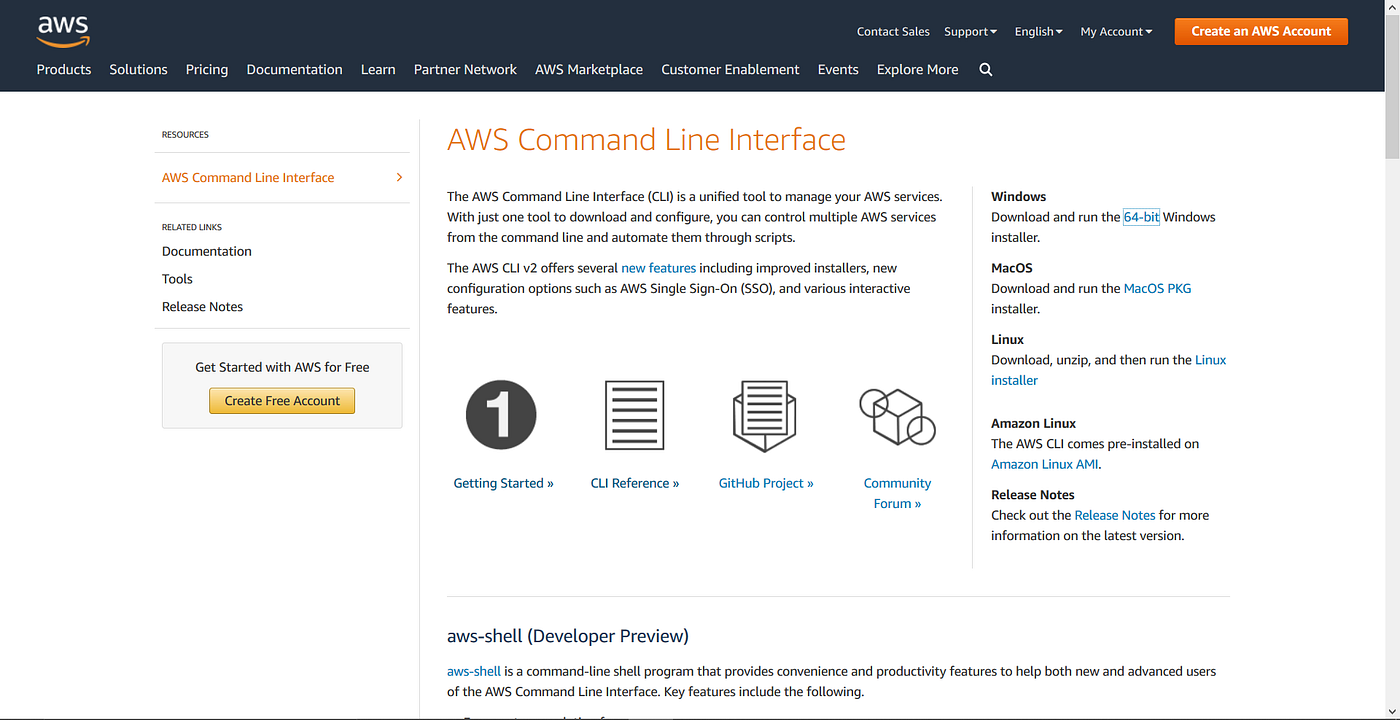Open GitHub Project » link
Viewport: 1400px width, 720px height.
(x=766, y=483)
